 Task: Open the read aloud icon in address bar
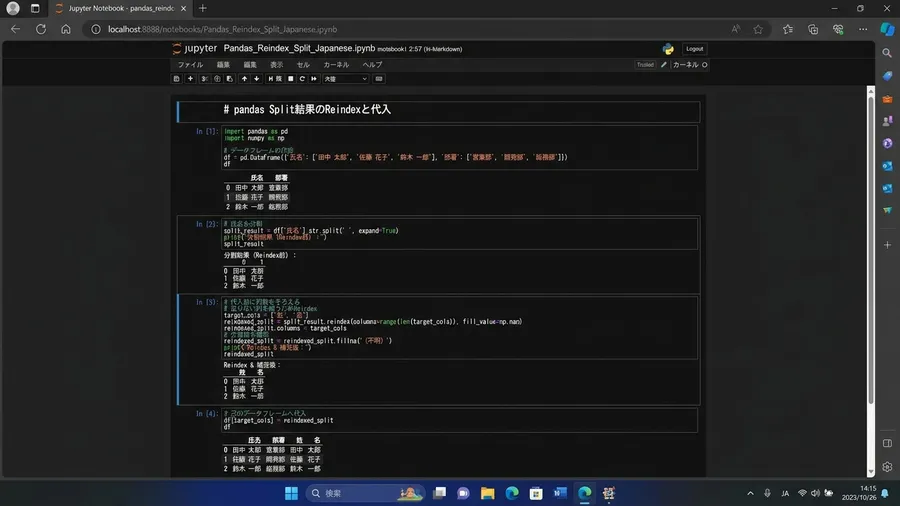pos(735,29)
